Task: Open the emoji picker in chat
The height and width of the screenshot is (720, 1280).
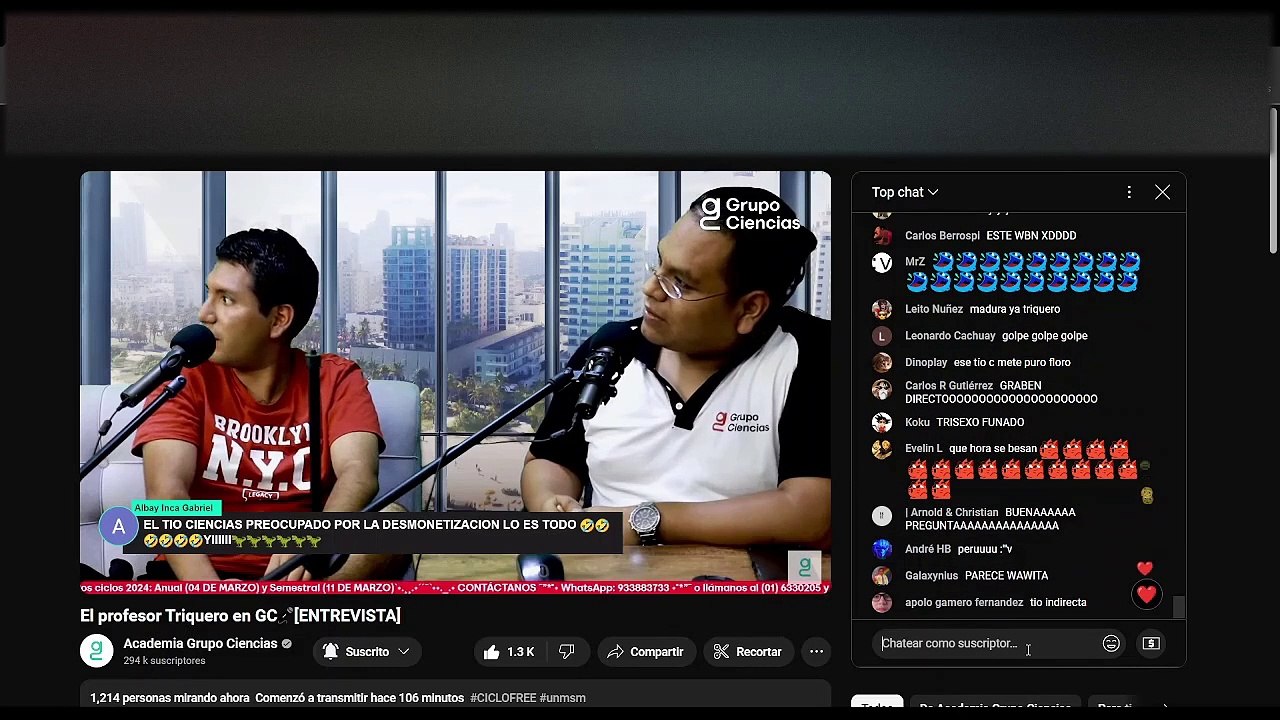Action: 1111,644
